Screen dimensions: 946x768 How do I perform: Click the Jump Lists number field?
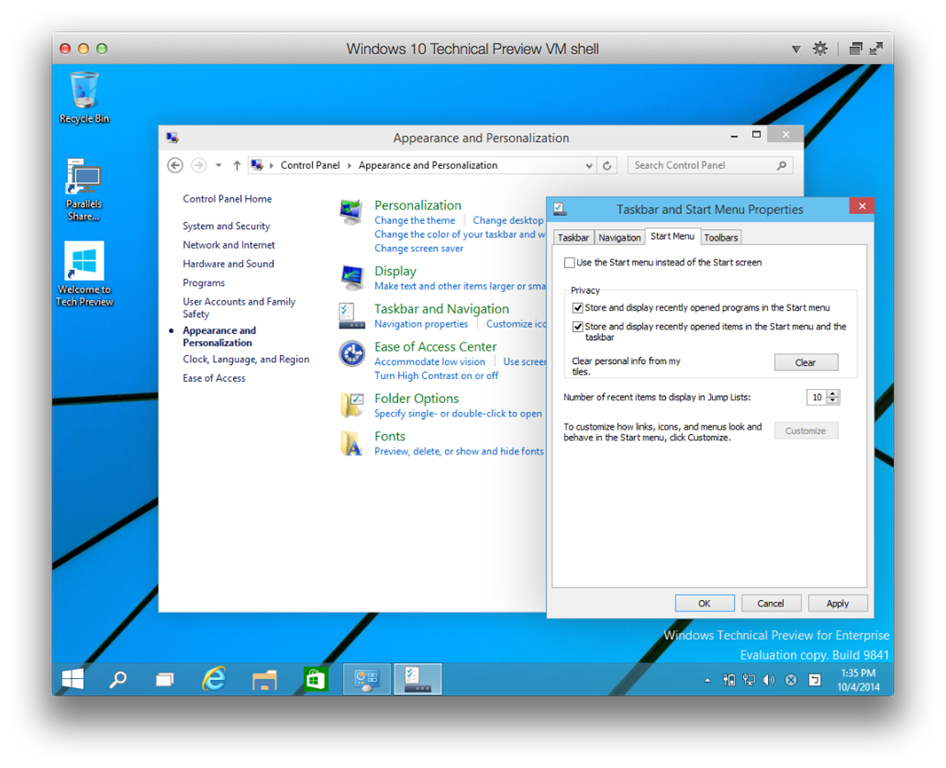[817, 397]
